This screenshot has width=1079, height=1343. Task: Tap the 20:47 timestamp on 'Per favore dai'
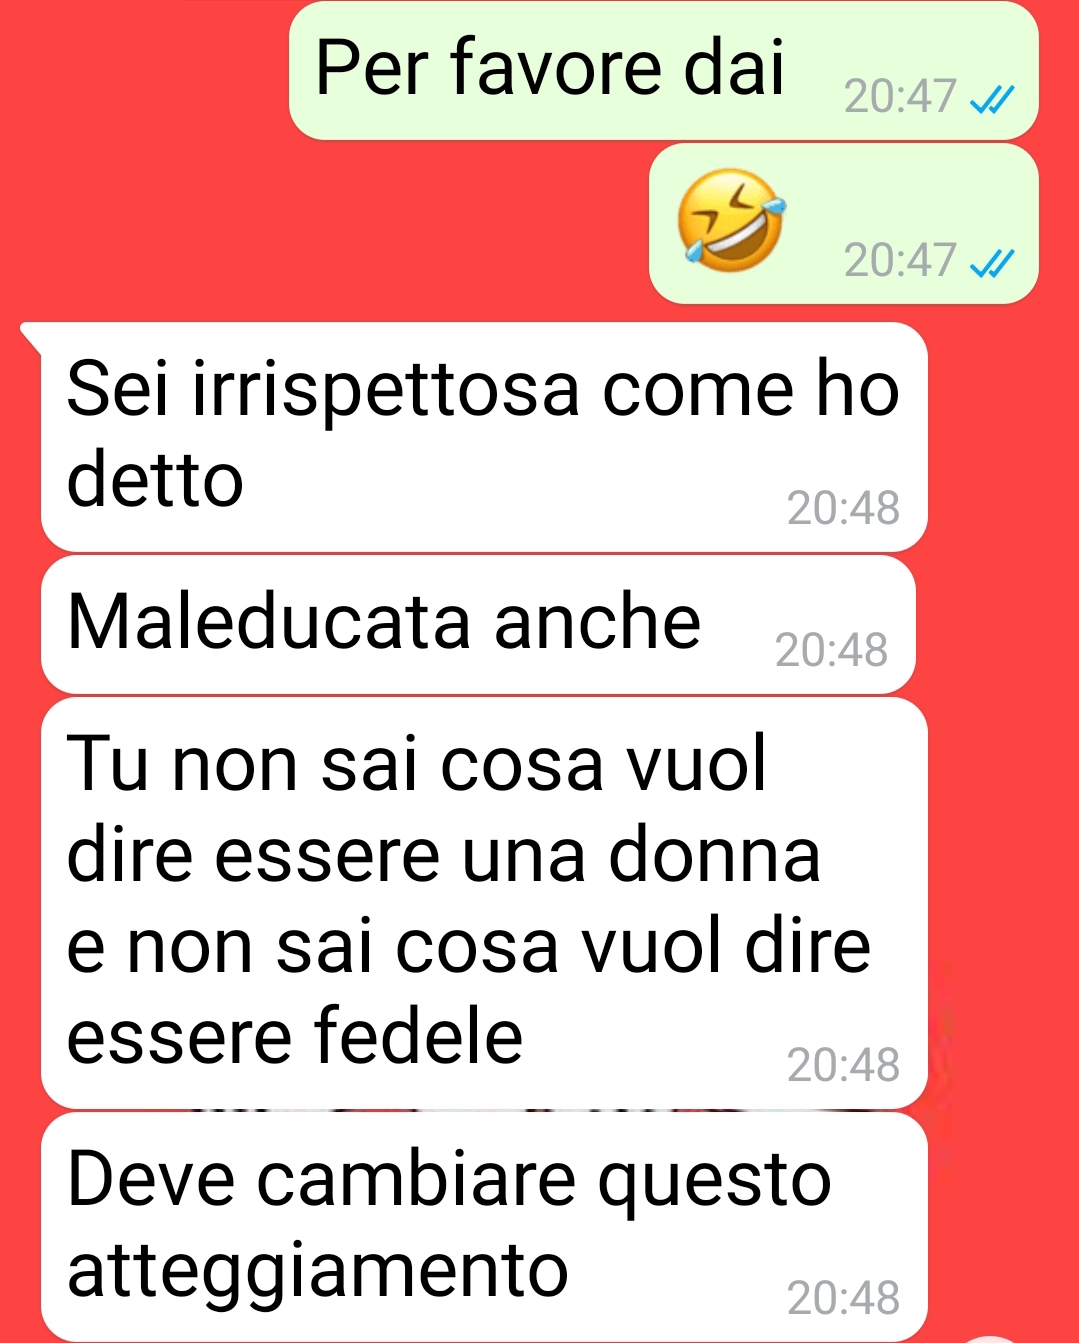point(900,97)
